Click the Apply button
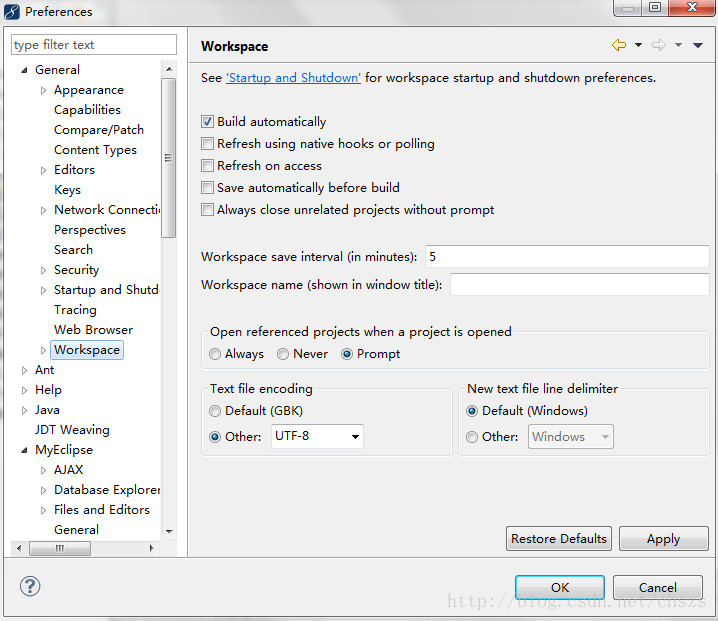Screen dimensions: 718x621 click(664, 539)
